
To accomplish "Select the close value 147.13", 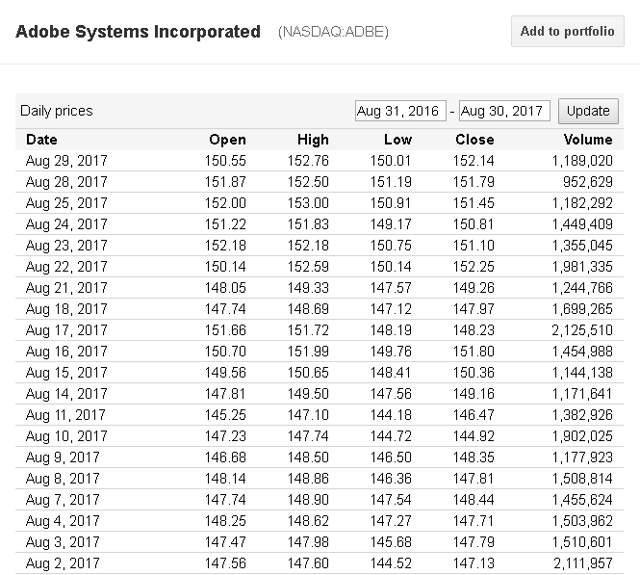I will (x=473, y=564).
